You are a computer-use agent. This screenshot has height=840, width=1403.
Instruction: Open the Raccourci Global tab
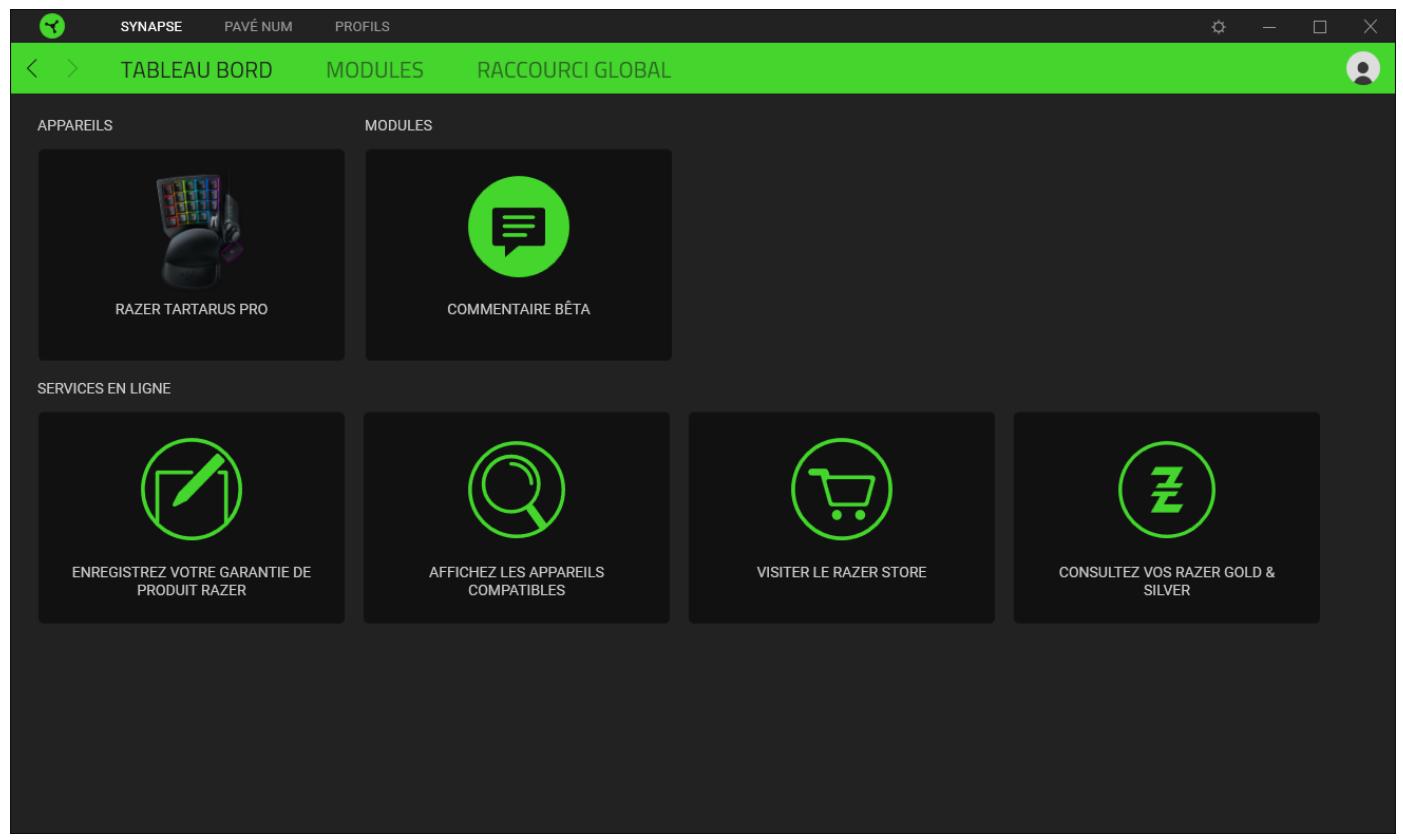coord(575,70)
